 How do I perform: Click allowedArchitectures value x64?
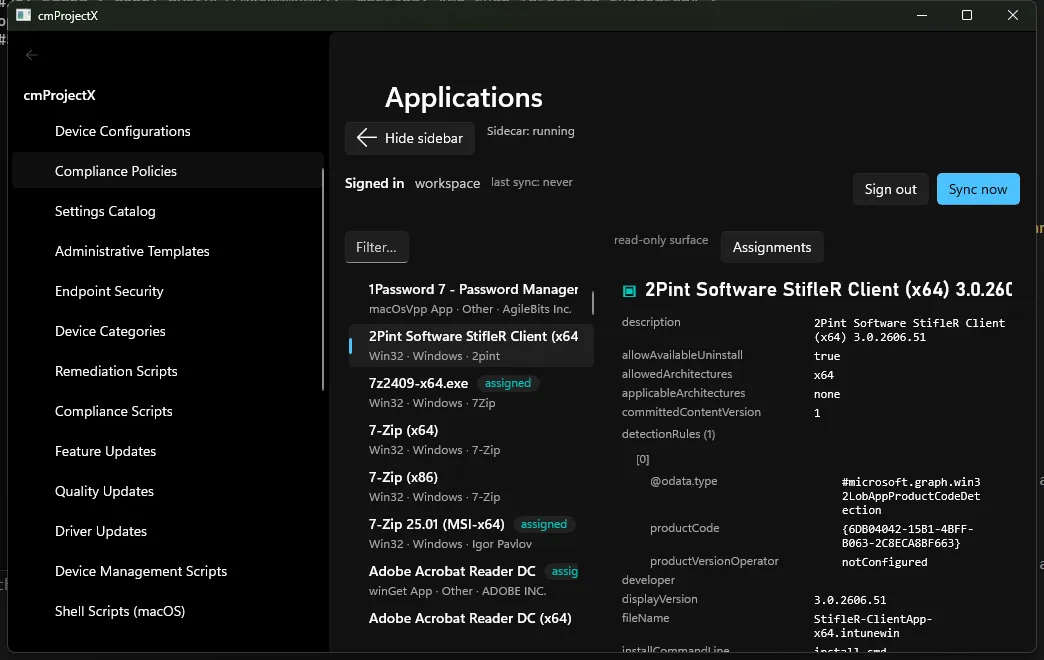coord(824,375)
